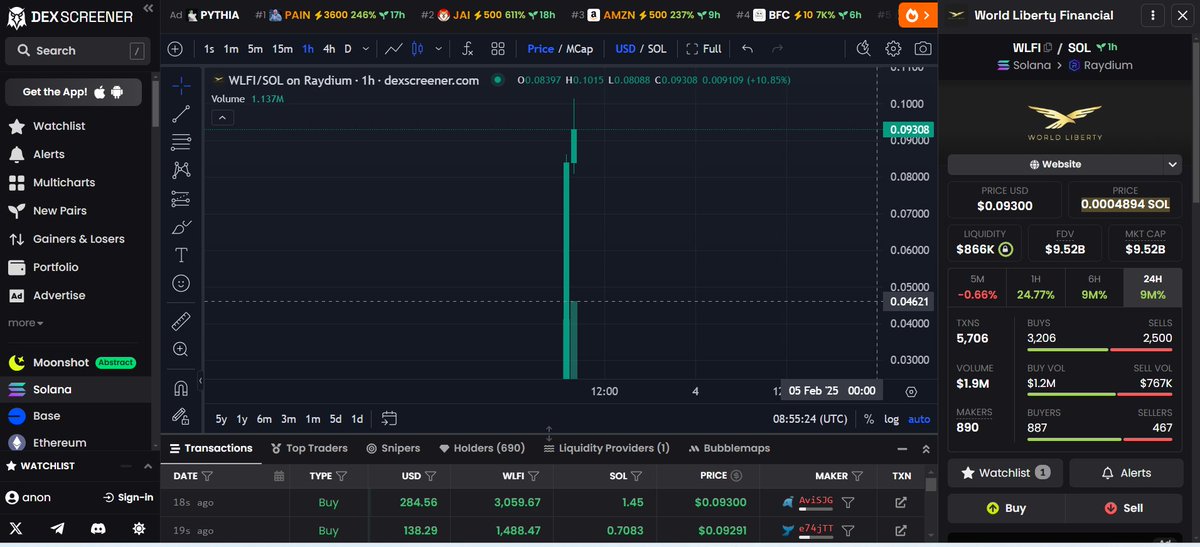Screen dimensions: 1200x547
Task: Open the Telegram social link
Action: click(x=57, y=528)
